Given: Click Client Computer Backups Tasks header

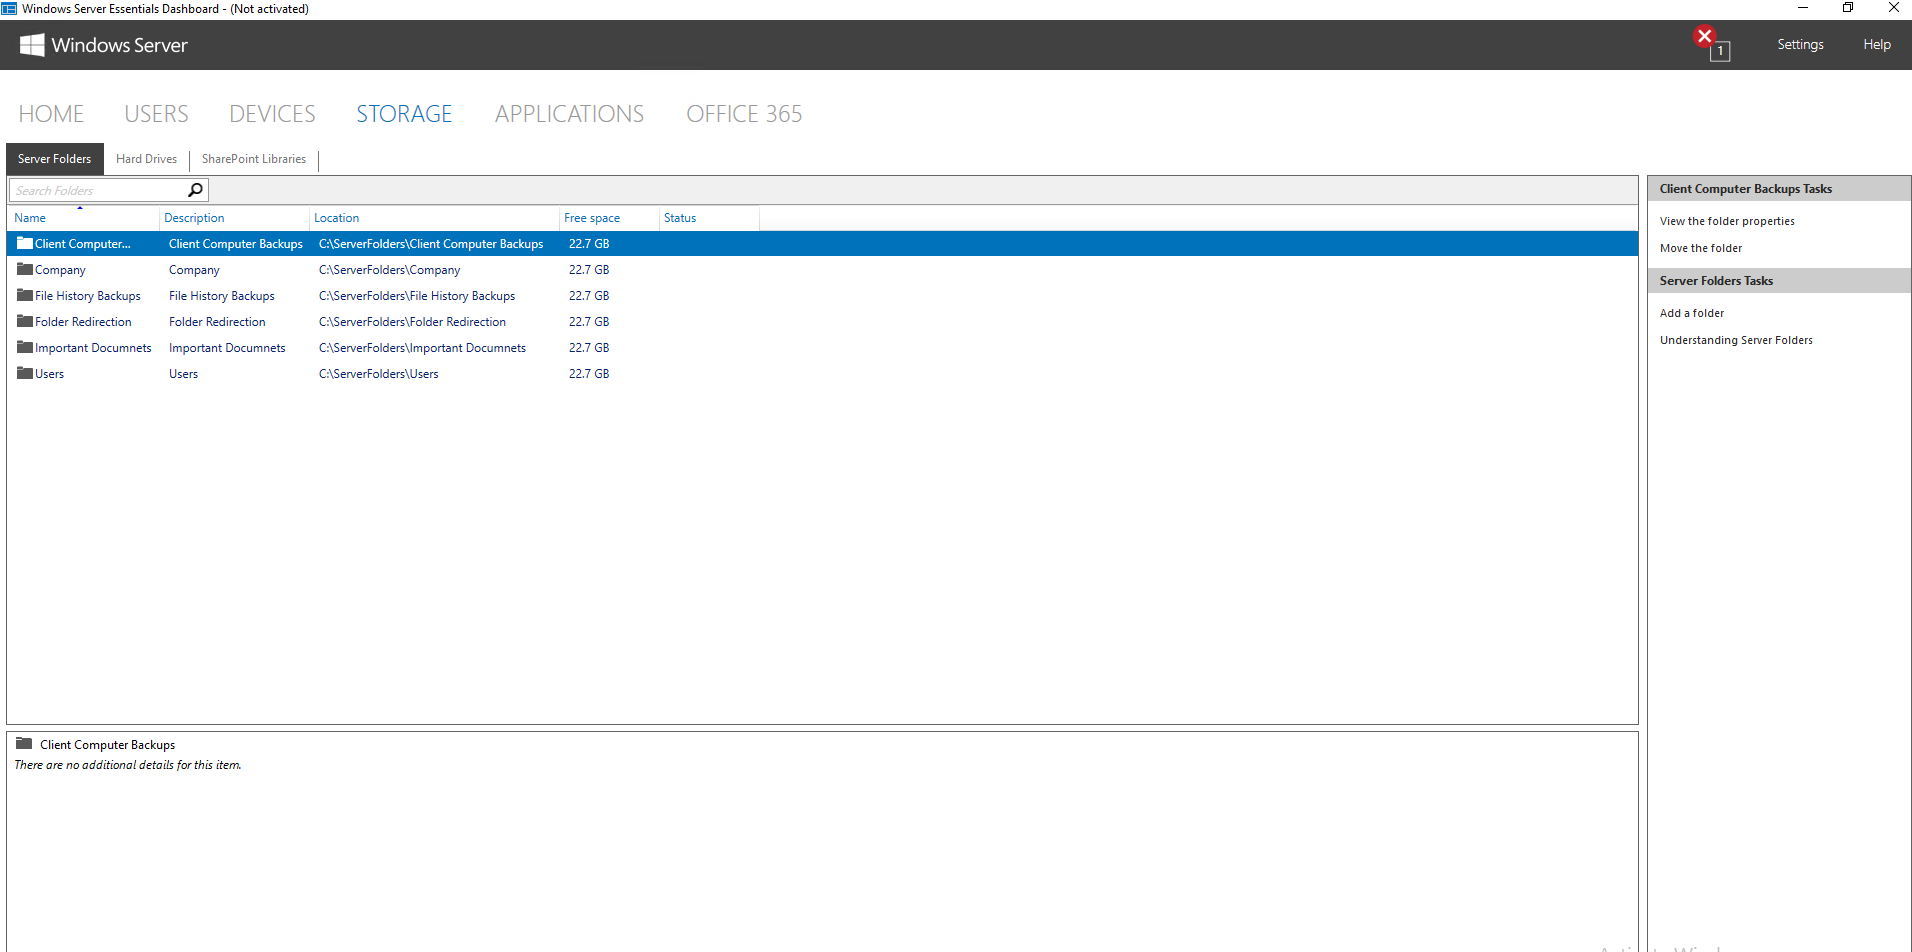Looking at the screenshot, I should [x=1745, y=189].
